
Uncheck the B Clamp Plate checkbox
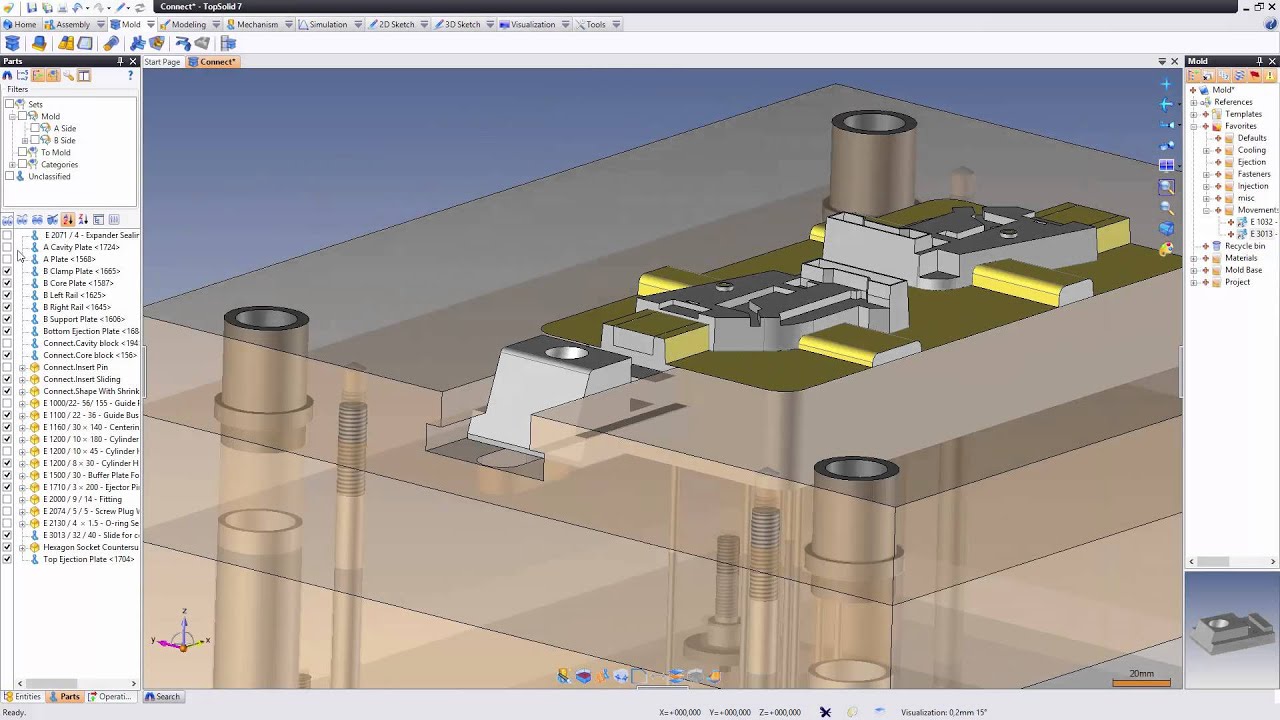point(7,271)
